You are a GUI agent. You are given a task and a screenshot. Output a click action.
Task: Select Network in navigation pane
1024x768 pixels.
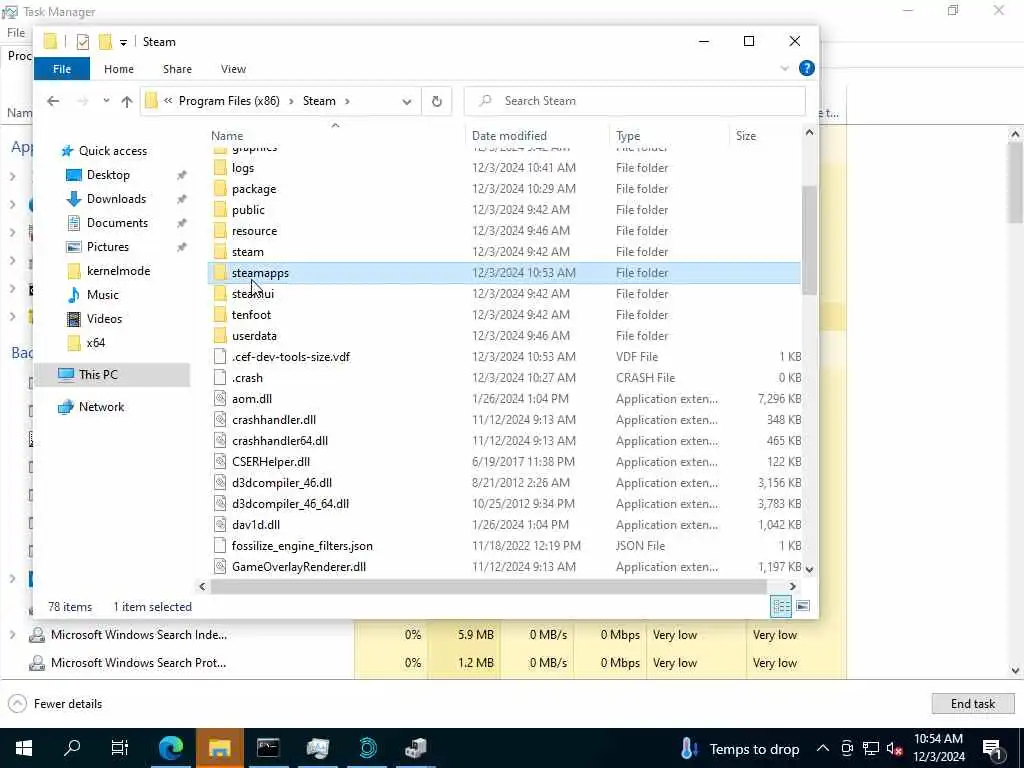[x=101, y=407]
